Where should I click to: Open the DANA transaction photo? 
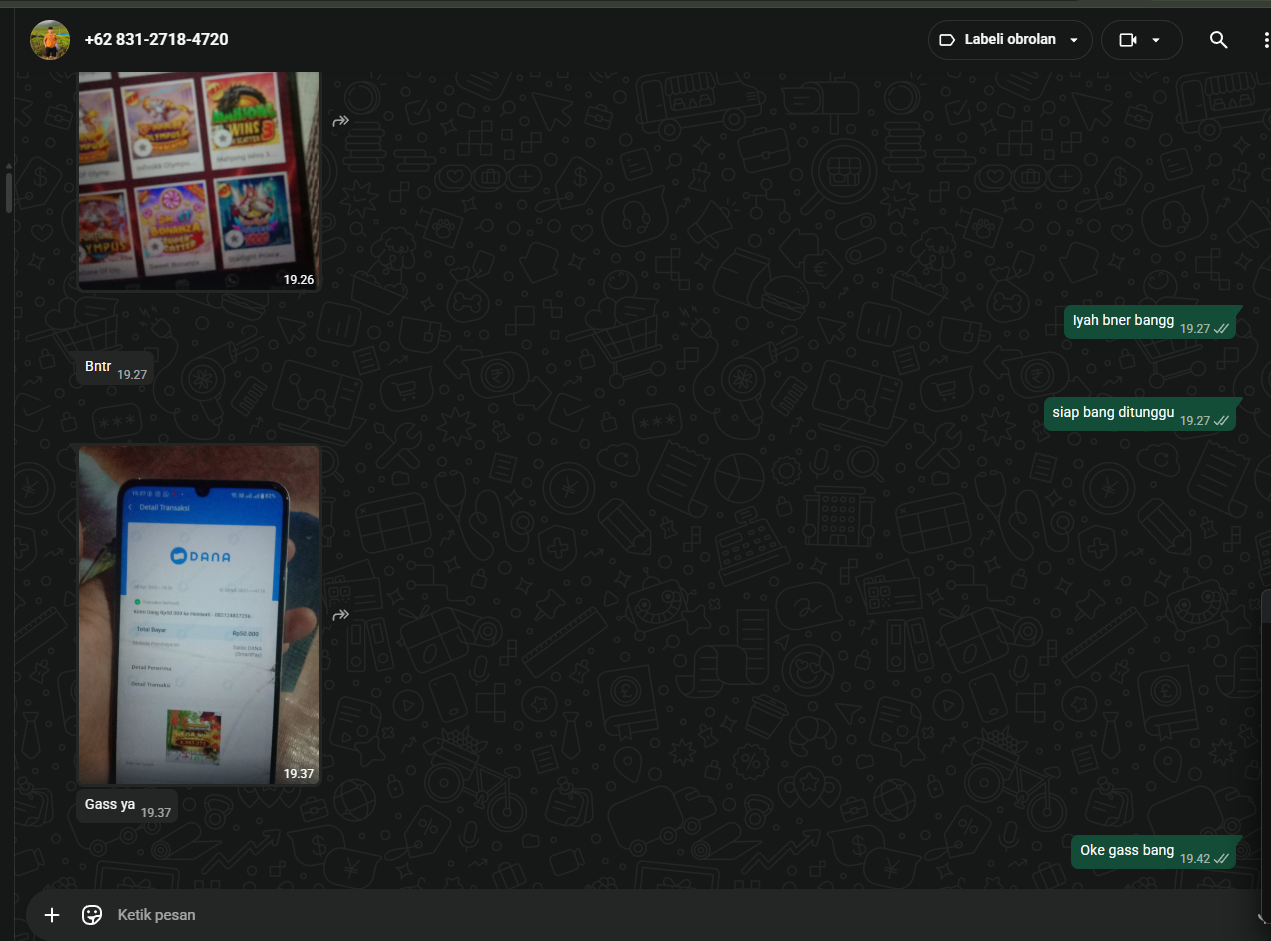point(199,614)
